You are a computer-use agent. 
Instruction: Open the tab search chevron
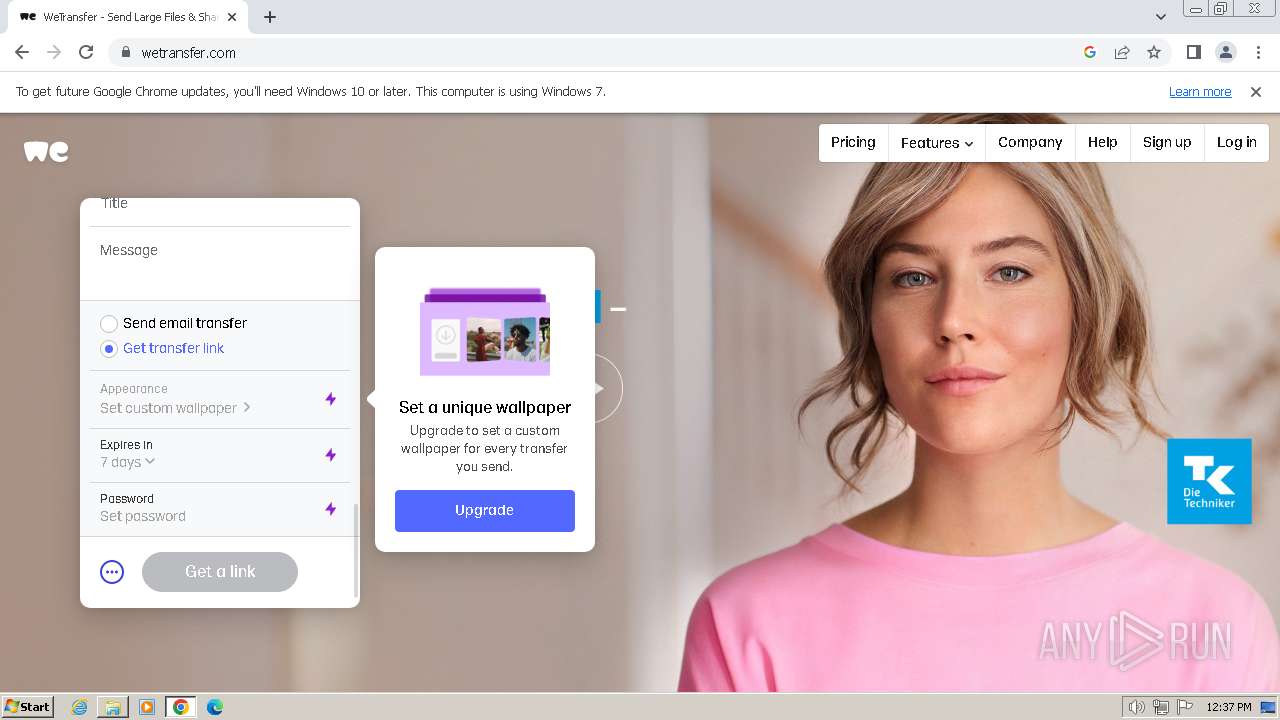point(1160,17)
